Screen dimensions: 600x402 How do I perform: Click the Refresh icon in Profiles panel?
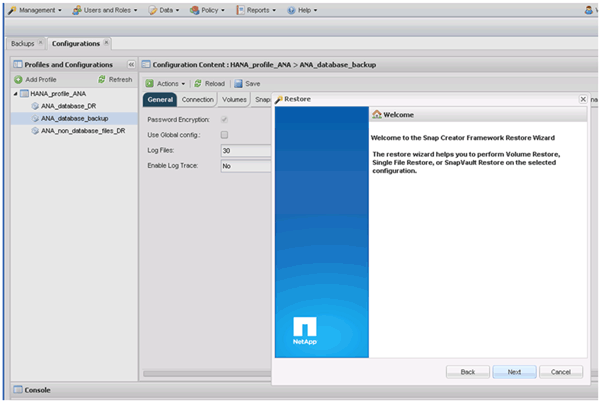point(101,79)
